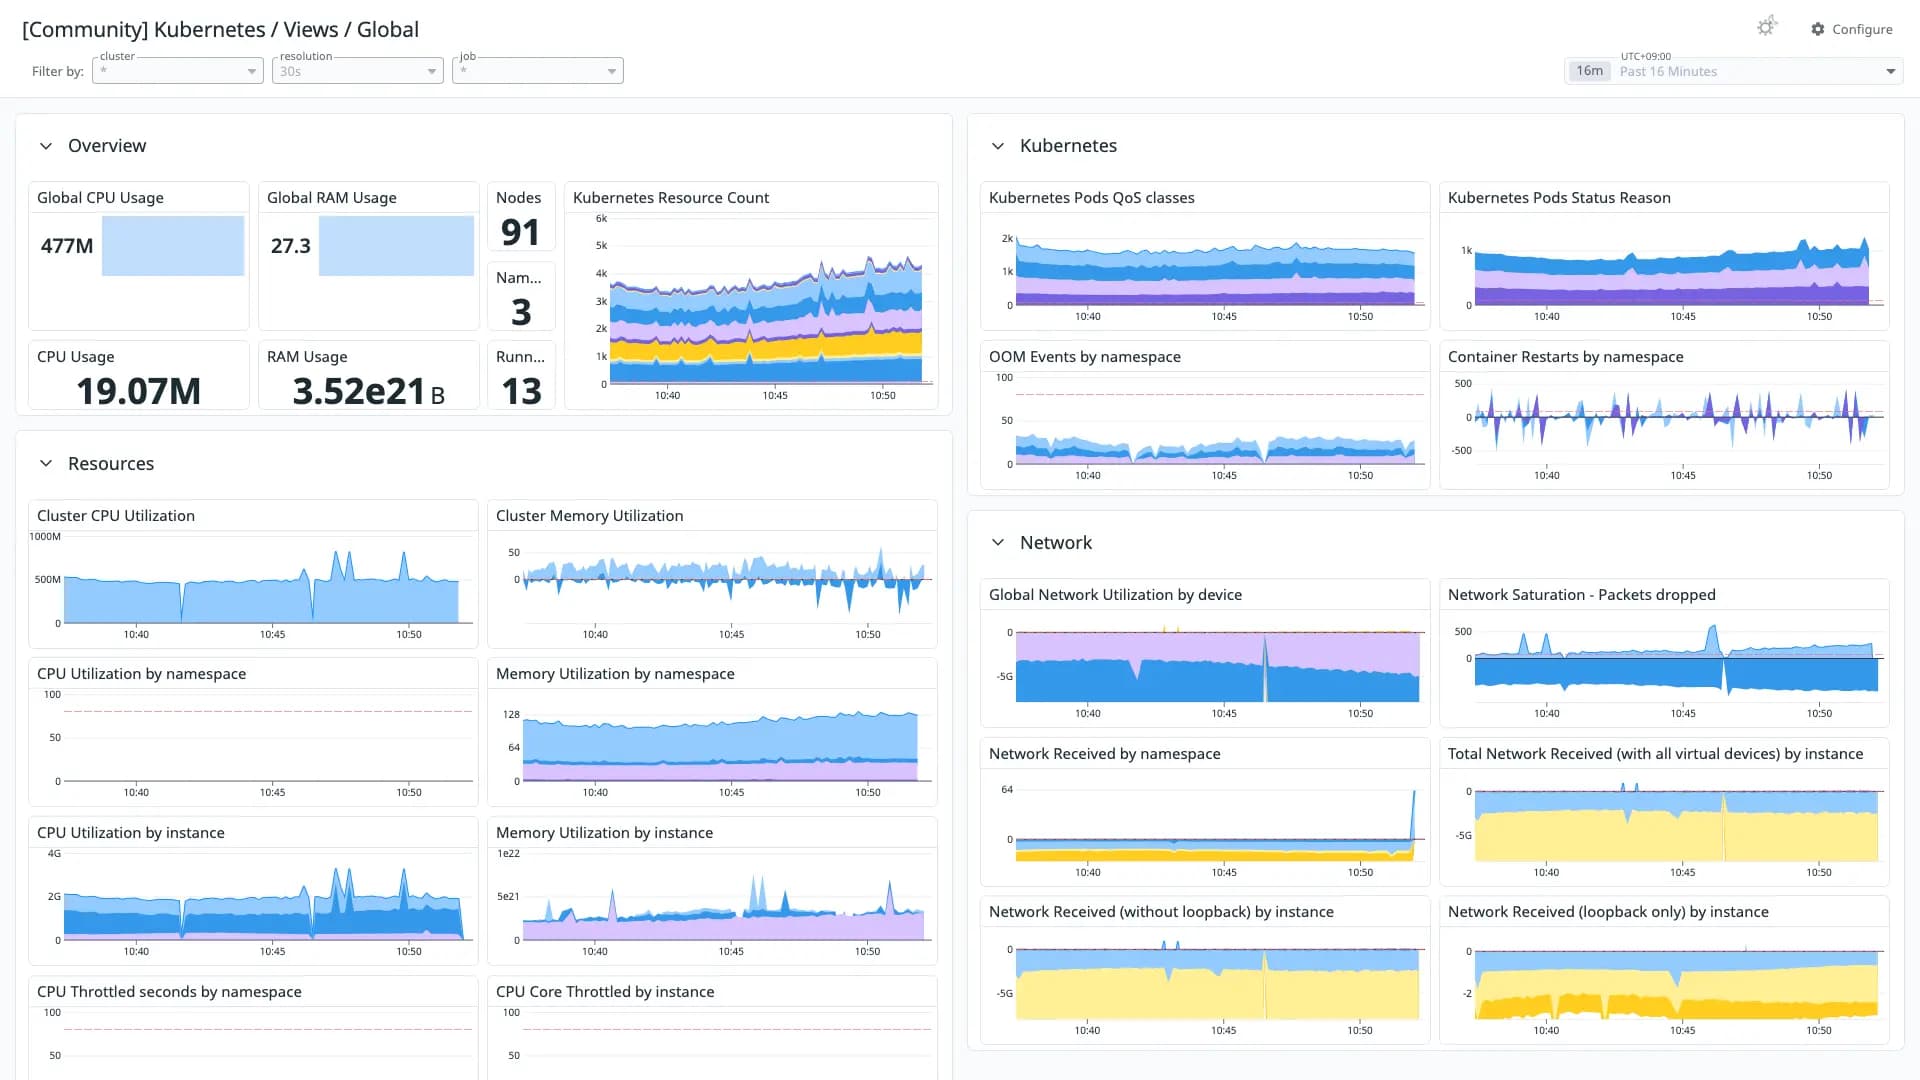Viewport: 1920px width, 1080px height.
Task: Click the Namespaces count 3
Action: click(521, 312)
